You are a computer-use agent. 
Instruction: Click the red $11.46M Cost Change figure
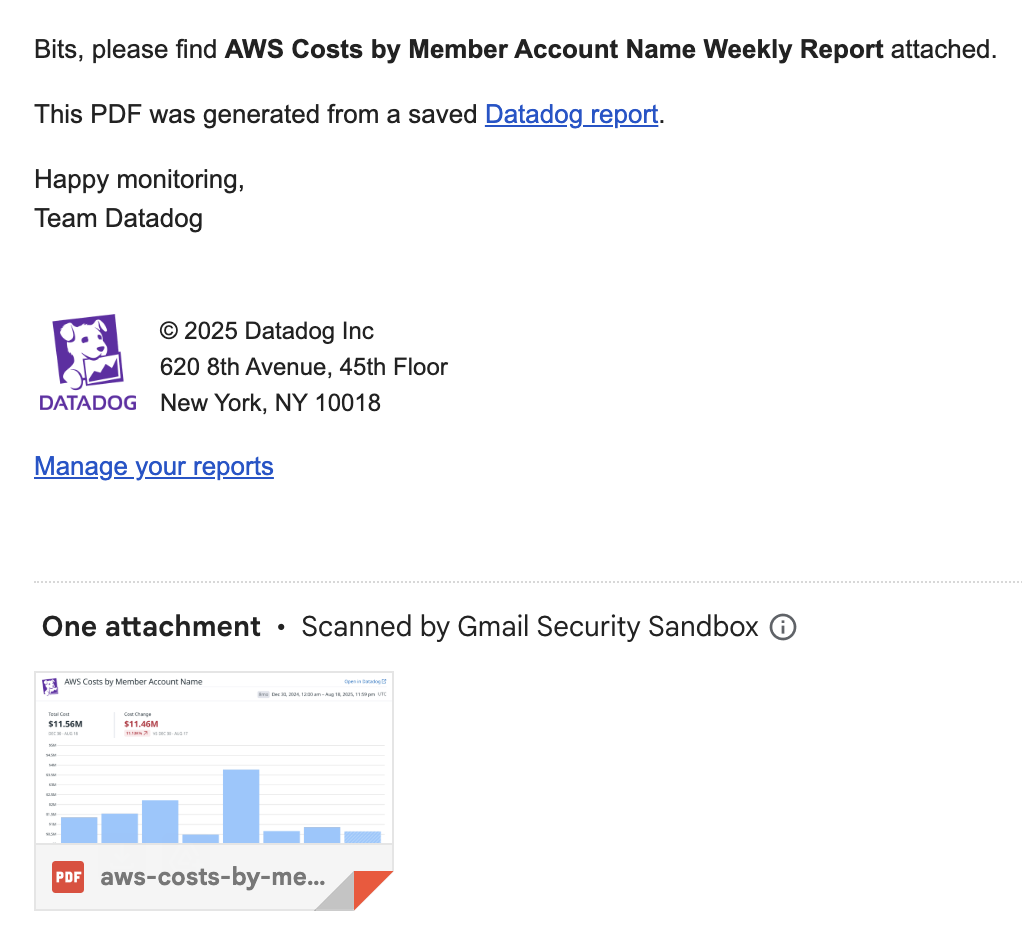tap(141, 724)
